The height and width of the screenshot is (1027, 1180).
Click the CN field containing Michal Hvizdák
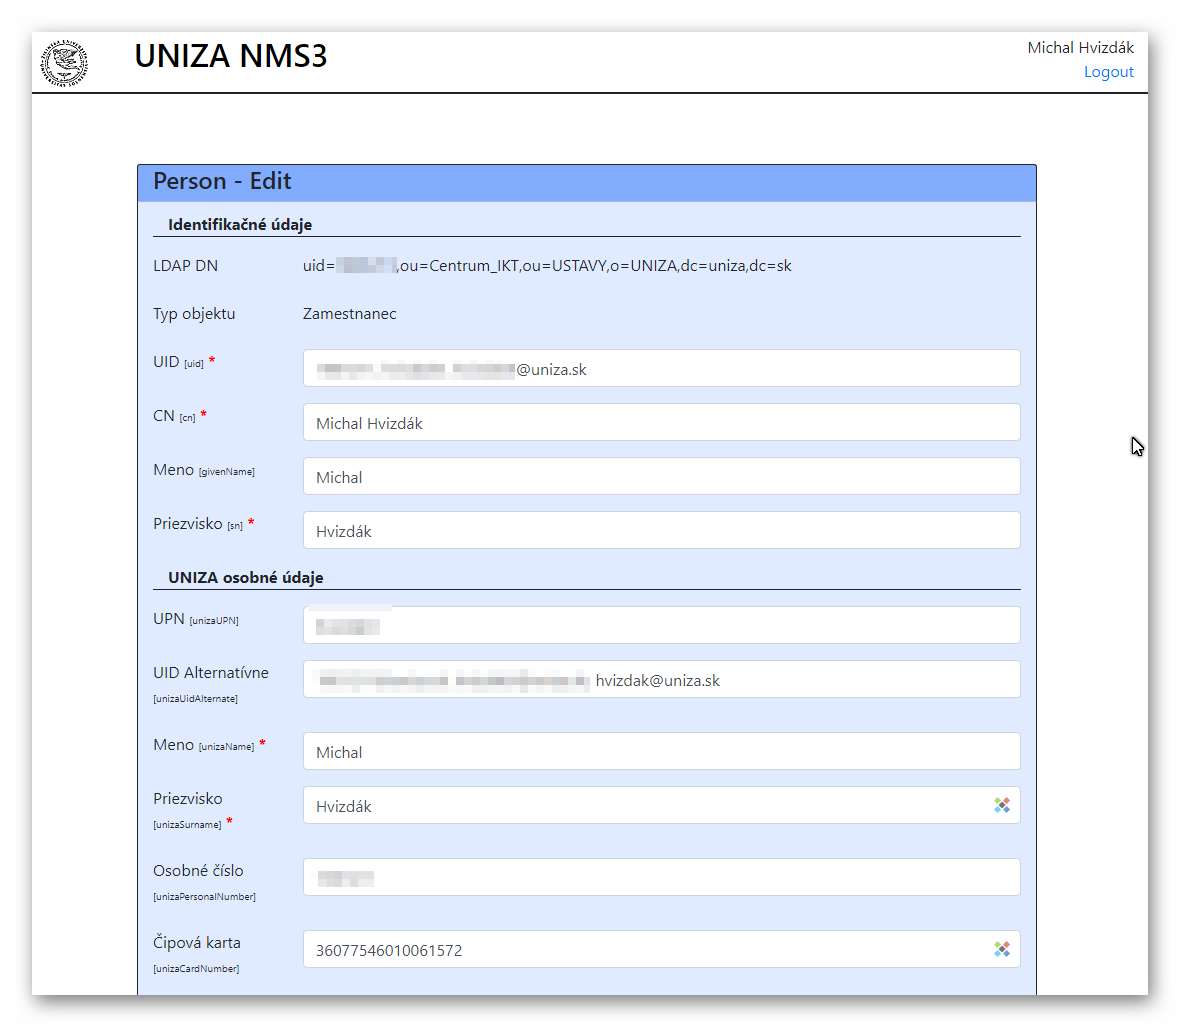pos(660,422)
